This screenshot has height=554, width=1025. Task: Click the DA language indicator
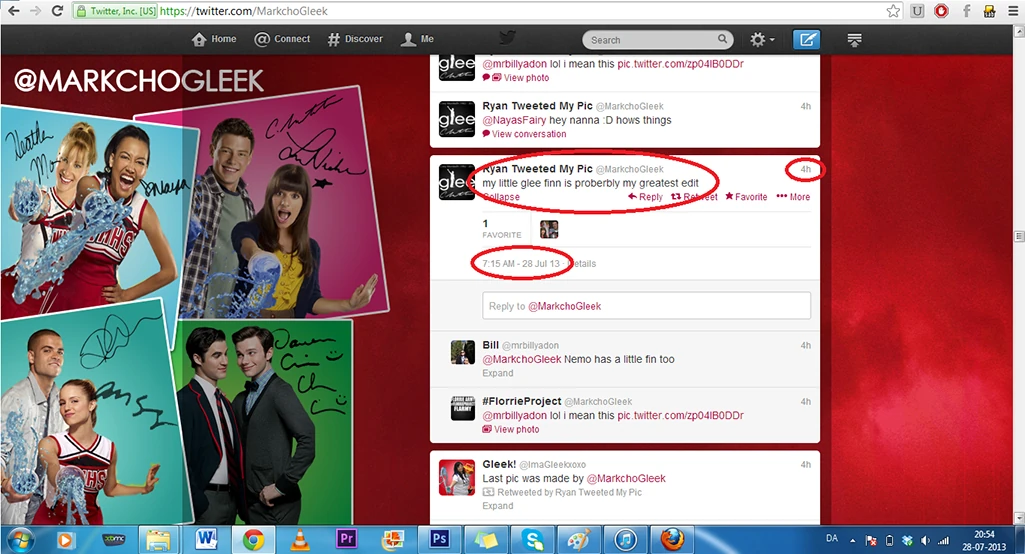coord(832,538)
